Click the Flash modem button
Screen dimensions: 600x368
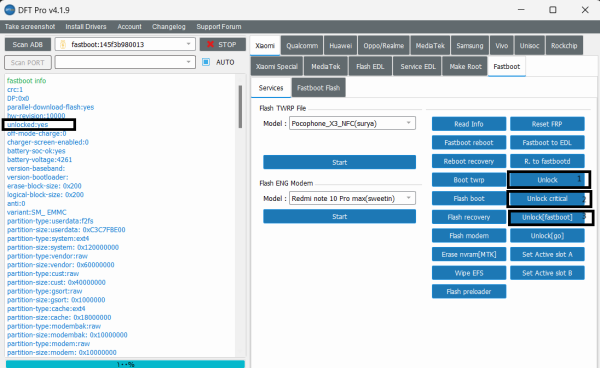469,236
